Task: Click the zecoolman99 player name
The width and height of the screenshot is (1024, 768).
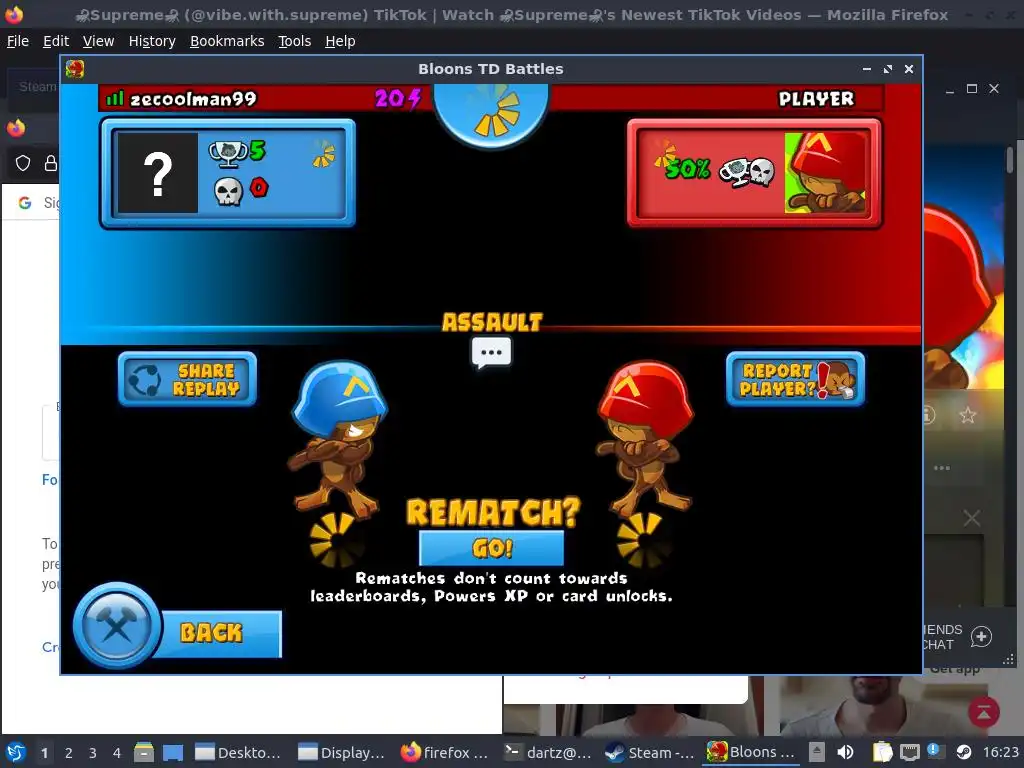Action: (193, 99)
